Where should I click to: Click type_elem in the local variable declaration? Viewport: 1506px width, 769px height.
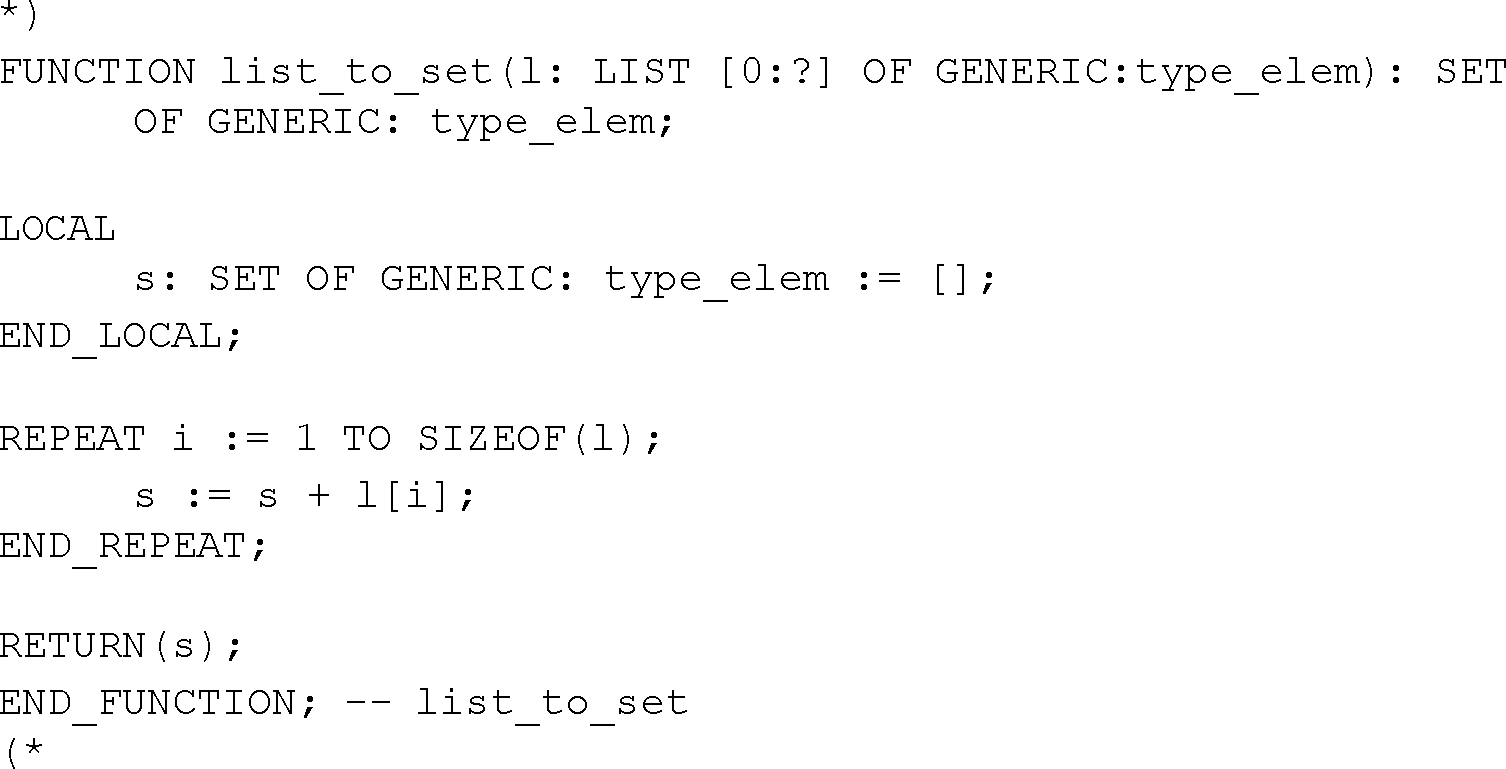tap(716, 279)
